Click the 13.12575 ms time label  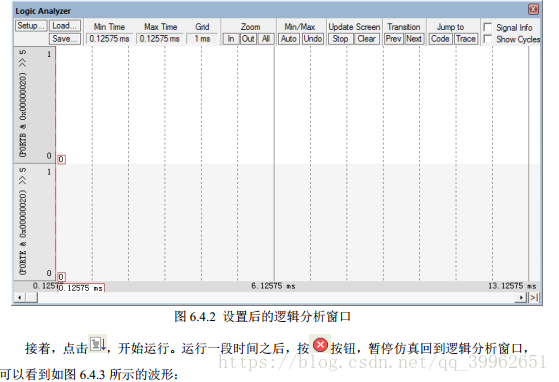click(x=512, y=286)
